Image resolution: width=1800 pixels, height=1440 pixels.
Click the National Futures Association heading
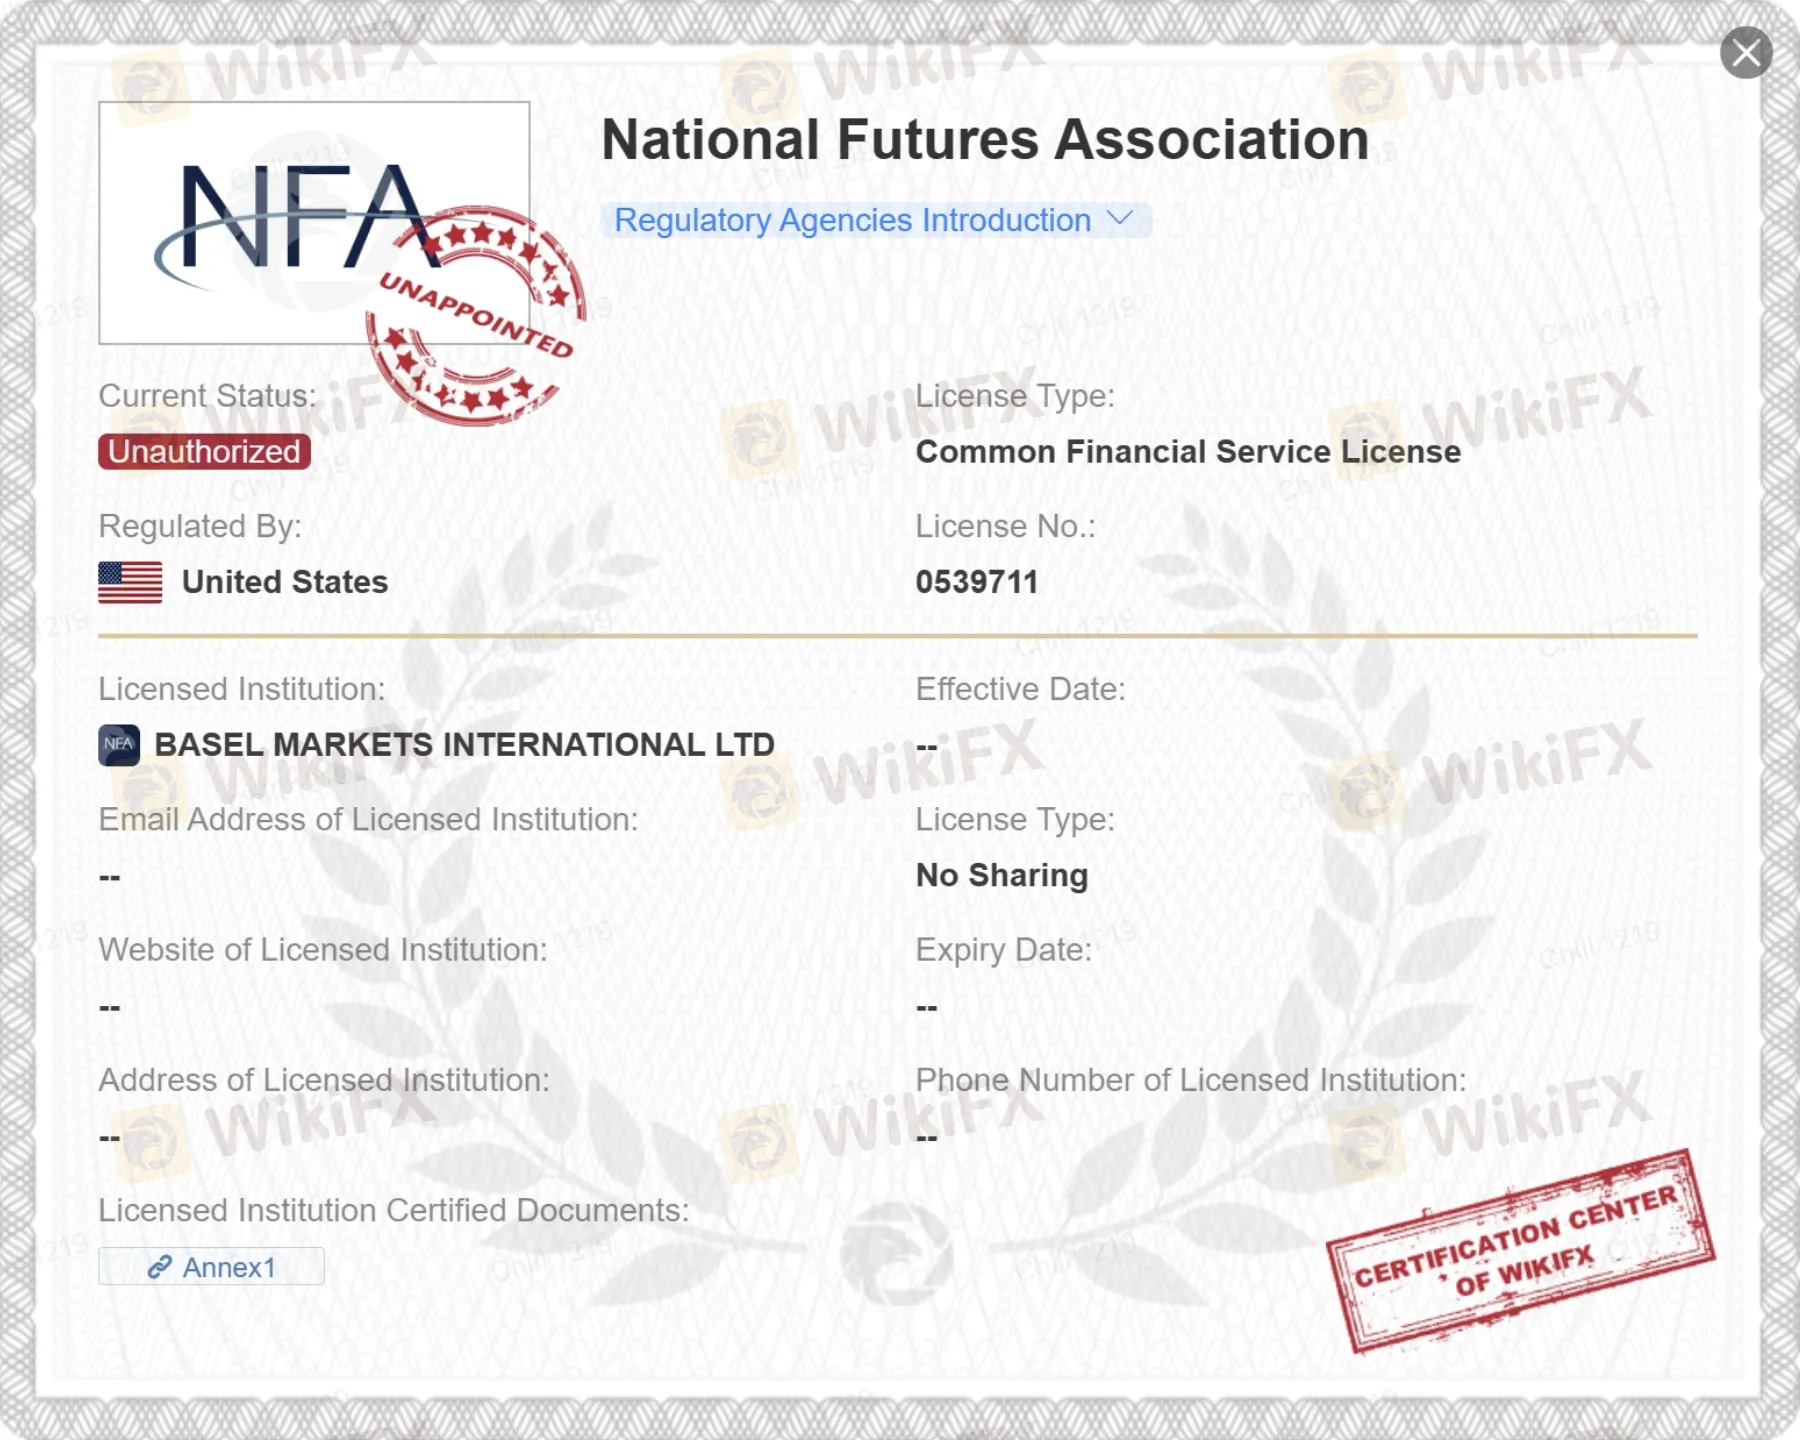[x=985, y=140]
